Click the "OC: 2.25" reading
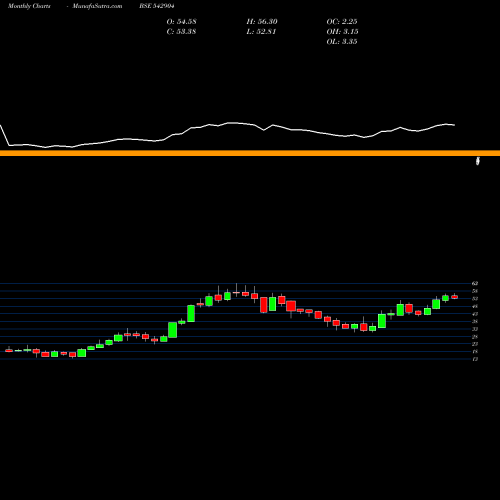This screenshot has height=500, width=500. click(342, 22)
